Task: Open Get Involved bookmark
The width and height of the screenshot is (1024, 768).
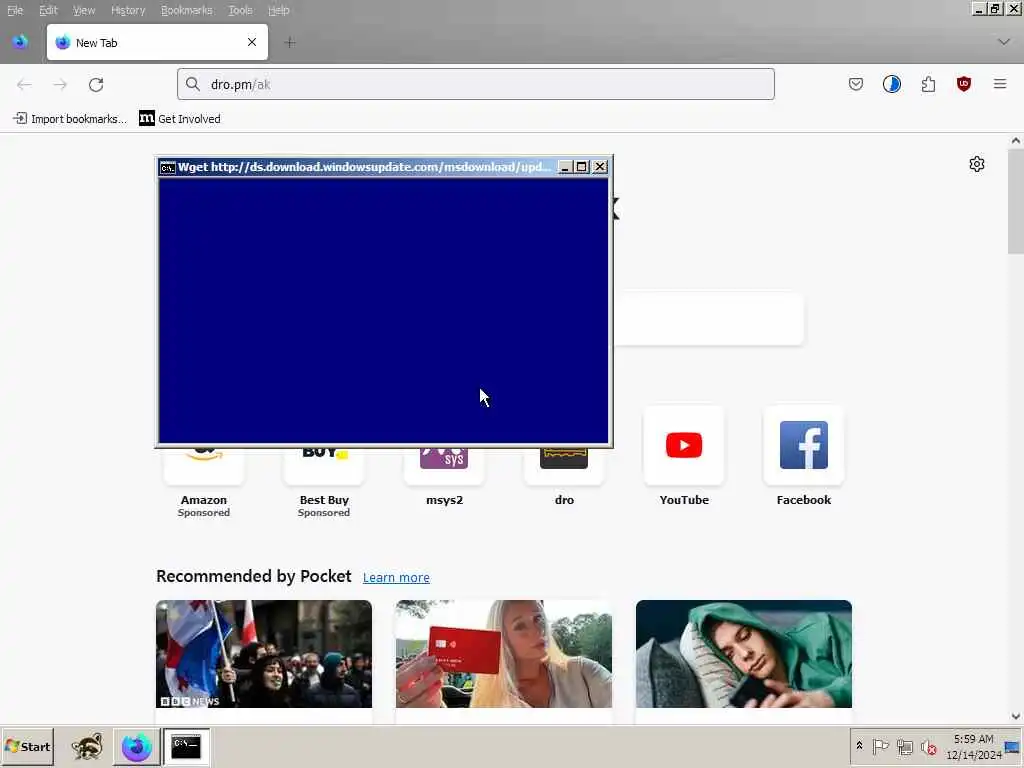Action: click(180, 119)
